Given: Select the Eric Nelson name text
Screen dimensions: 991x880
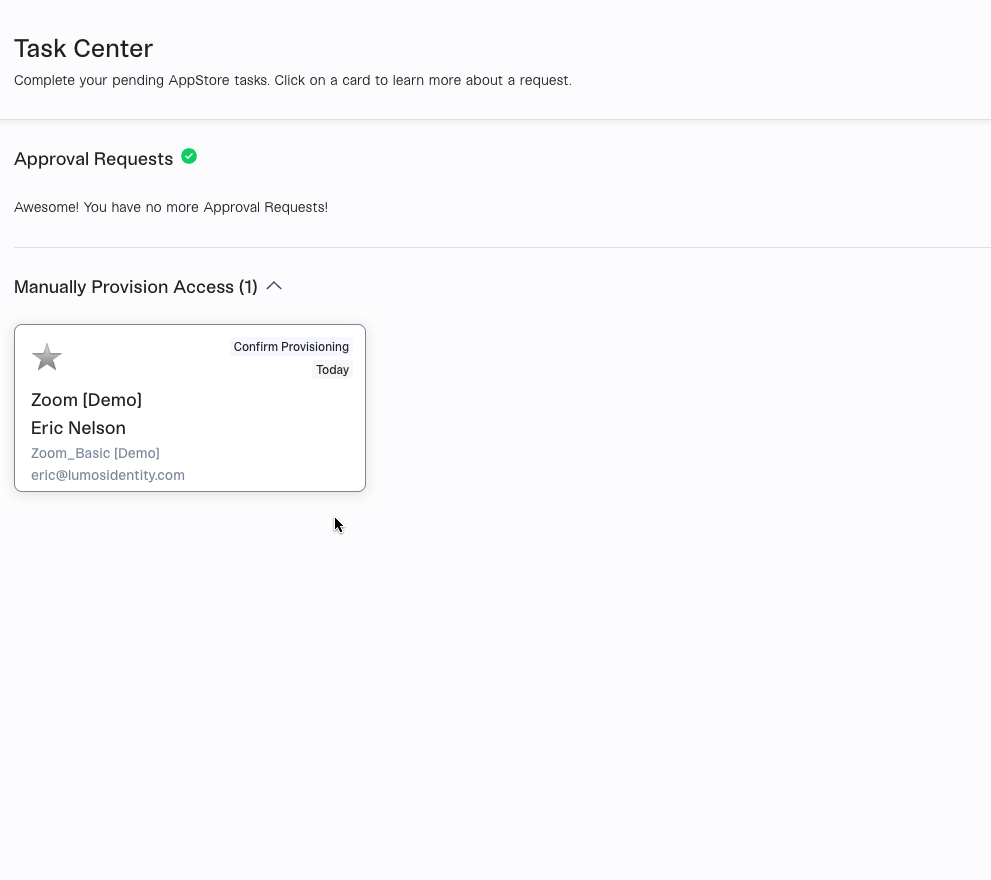Looking at the screenshot, I should (78, 428).
